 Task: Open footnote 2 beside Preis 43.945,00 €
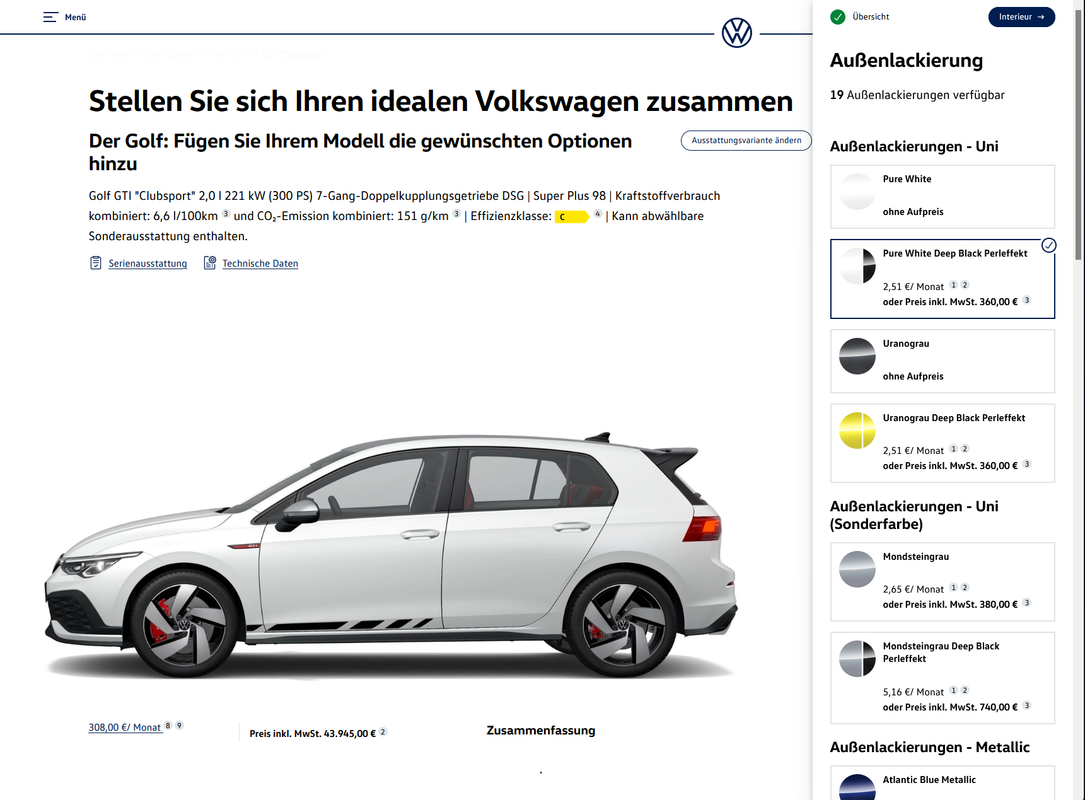click(x=383, y=731)
